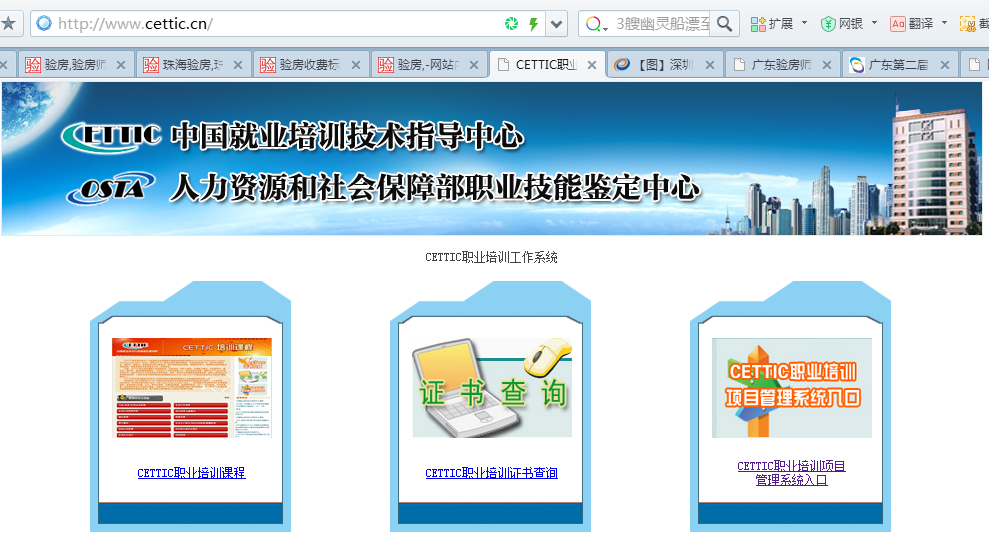Close the 验房,验房师 tab
This screenshot has width=989, height=540.
(x=121, y=65)
